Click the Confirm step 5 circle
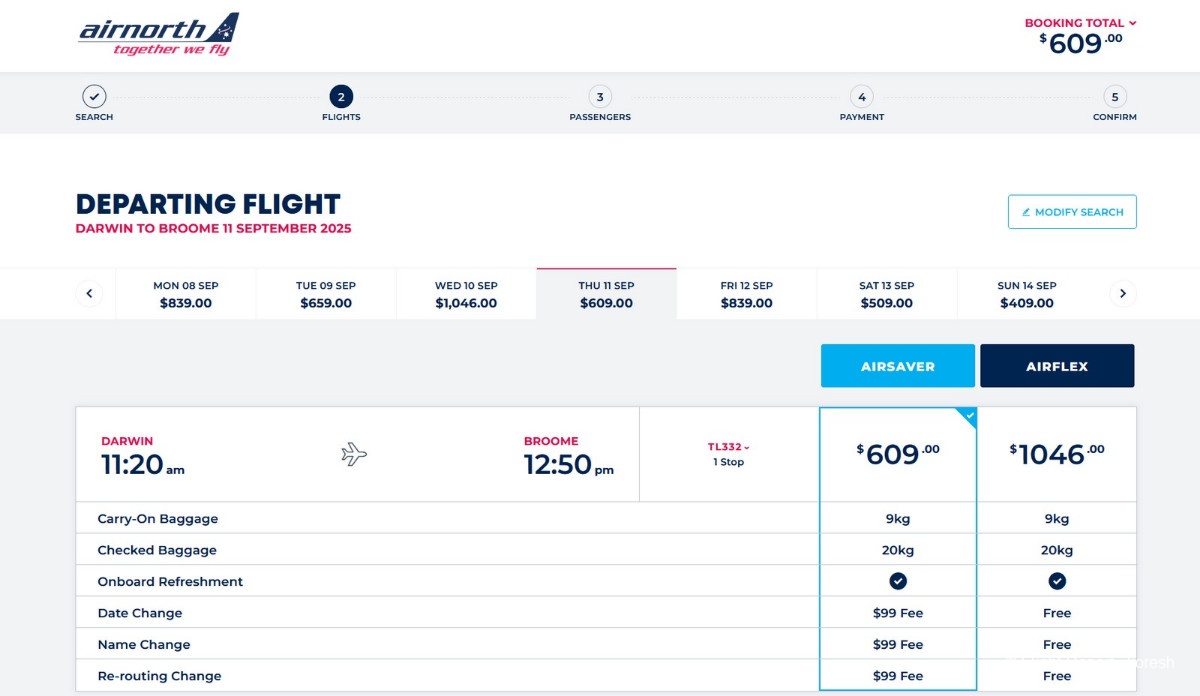This screenshot has height=696, width=1200. [1114, 97]
